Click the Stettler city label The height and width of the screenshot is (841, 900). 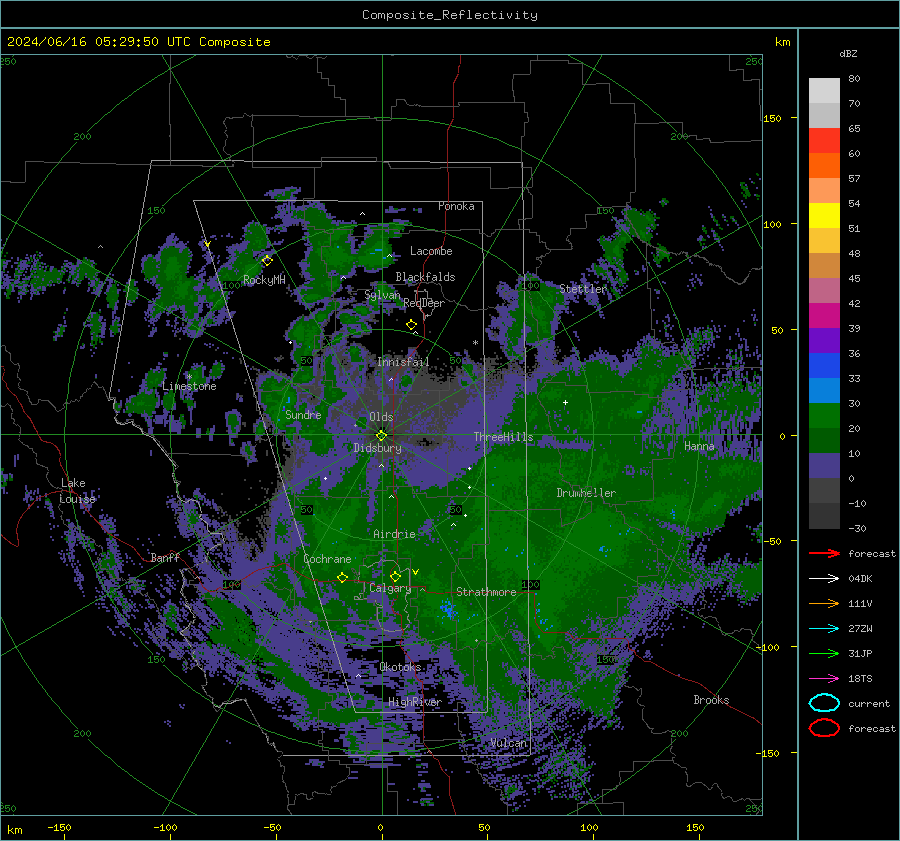click(583, 289)
